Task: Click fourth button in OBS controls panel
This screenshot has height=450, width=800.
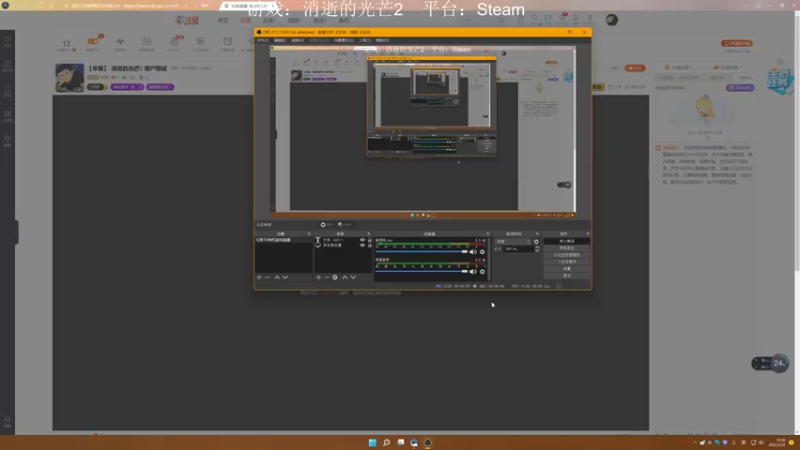Action: point(566,261)
